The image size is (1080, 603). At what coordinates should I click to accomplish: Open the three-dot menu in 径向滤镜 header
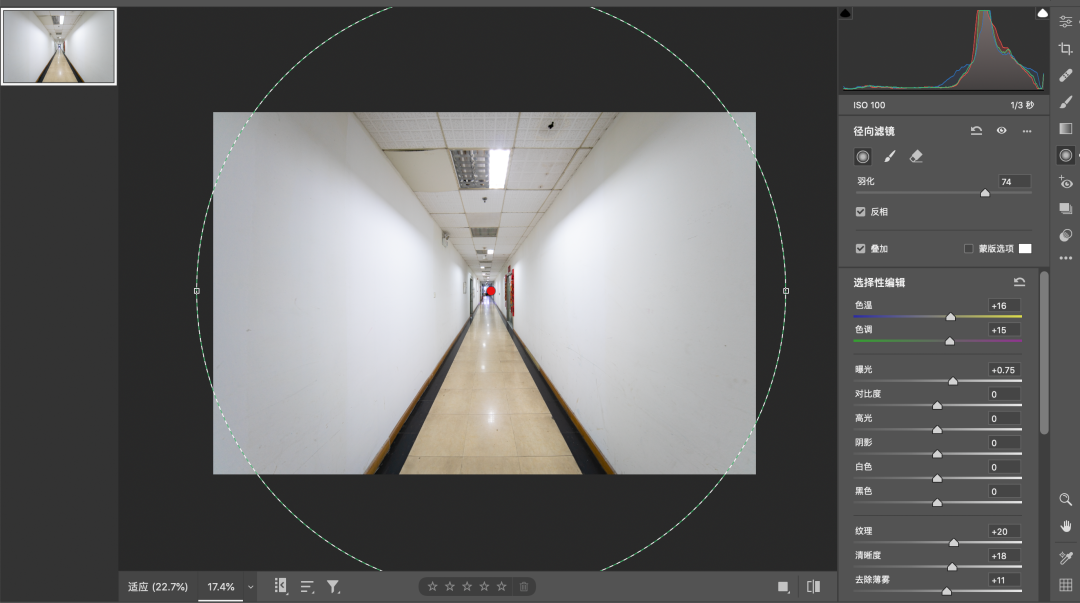[1026, 131]
